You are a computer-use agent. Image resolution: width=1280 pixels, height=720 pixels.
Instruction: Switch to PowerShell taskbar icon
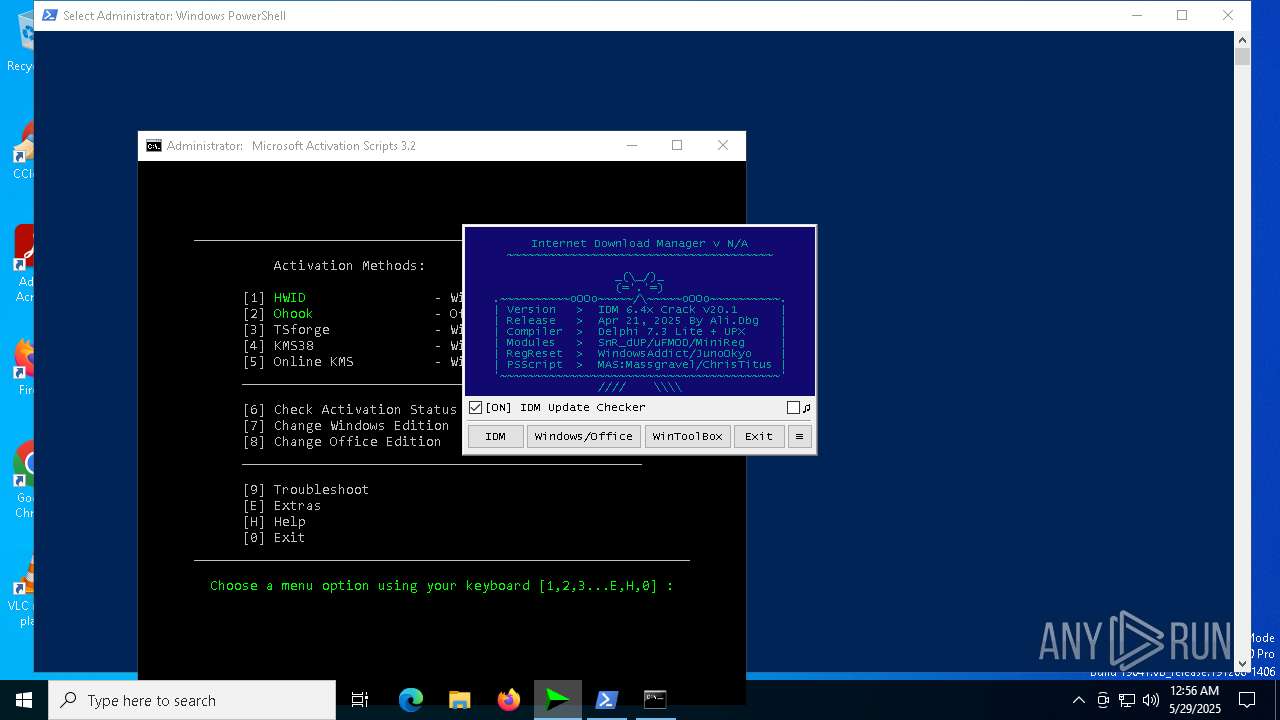(607, 700)
